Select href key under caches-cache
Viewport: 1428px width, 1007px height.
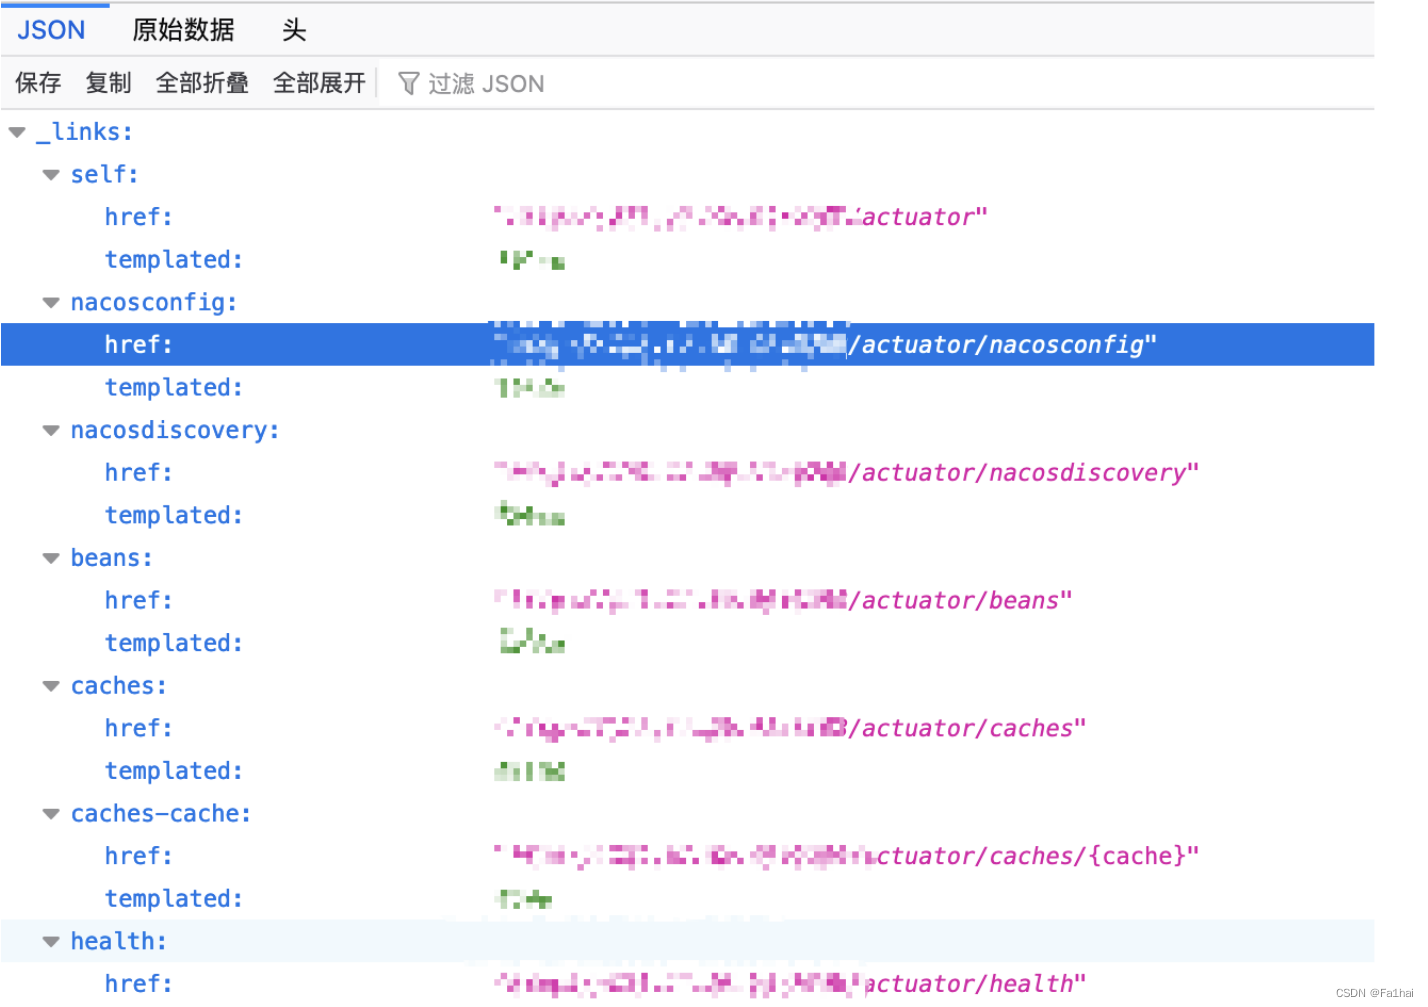139,857
